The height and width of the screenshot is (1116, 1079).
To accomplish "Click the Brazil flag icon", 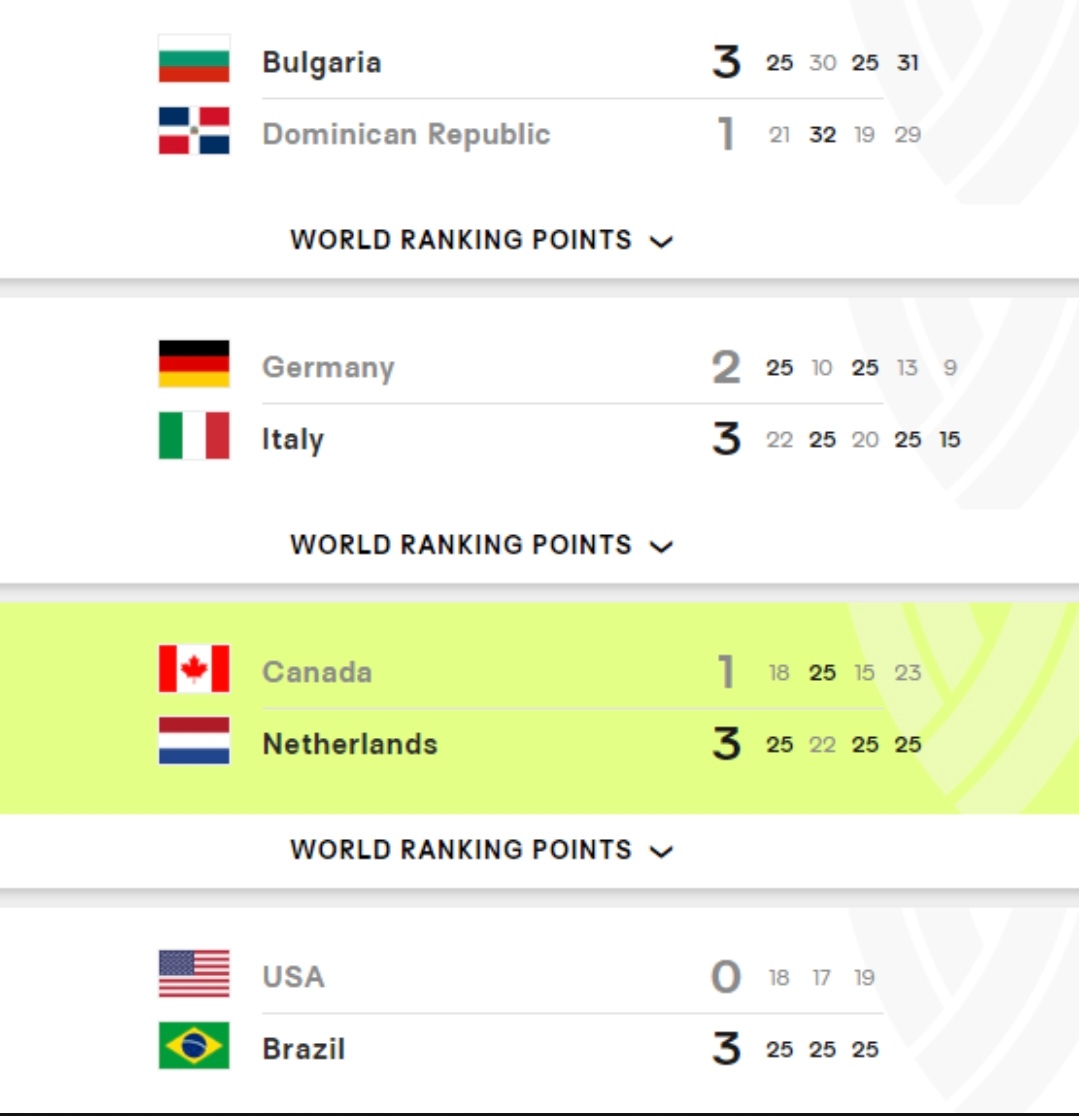I will click(194, 1046).
